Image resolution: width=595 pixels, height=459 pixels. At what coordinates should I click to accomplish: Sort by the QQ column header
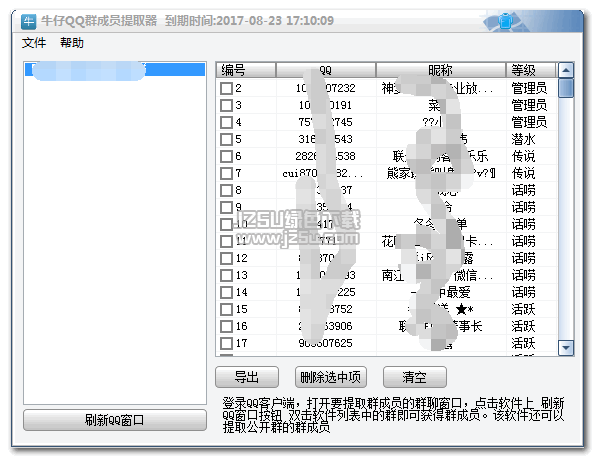[326, 70]
